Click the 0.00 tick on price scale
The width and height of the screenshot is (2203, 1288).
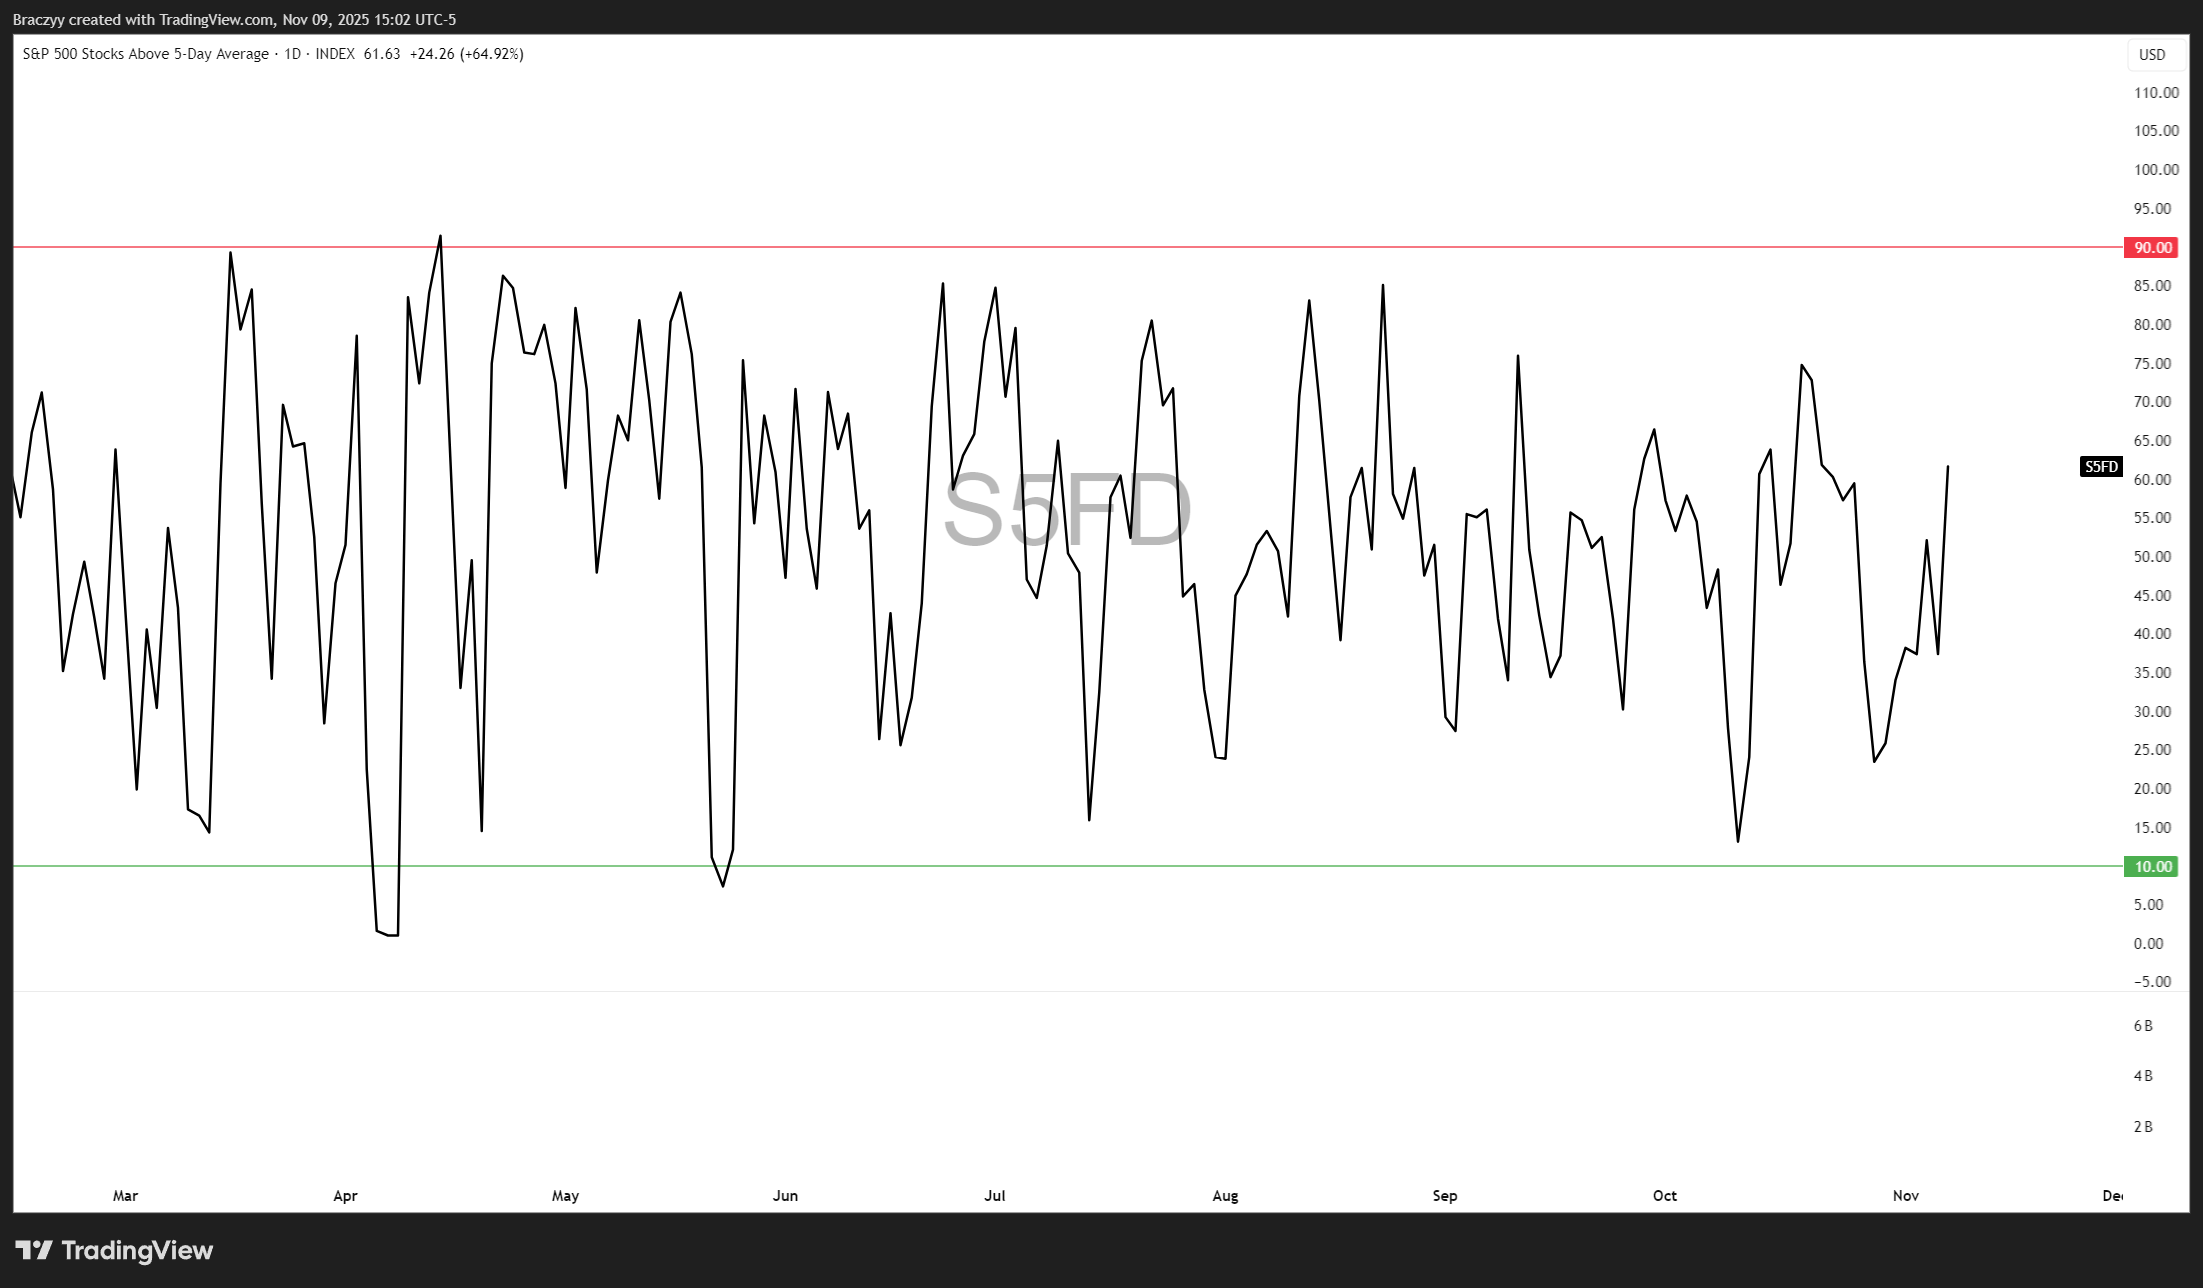(2148, 944)
